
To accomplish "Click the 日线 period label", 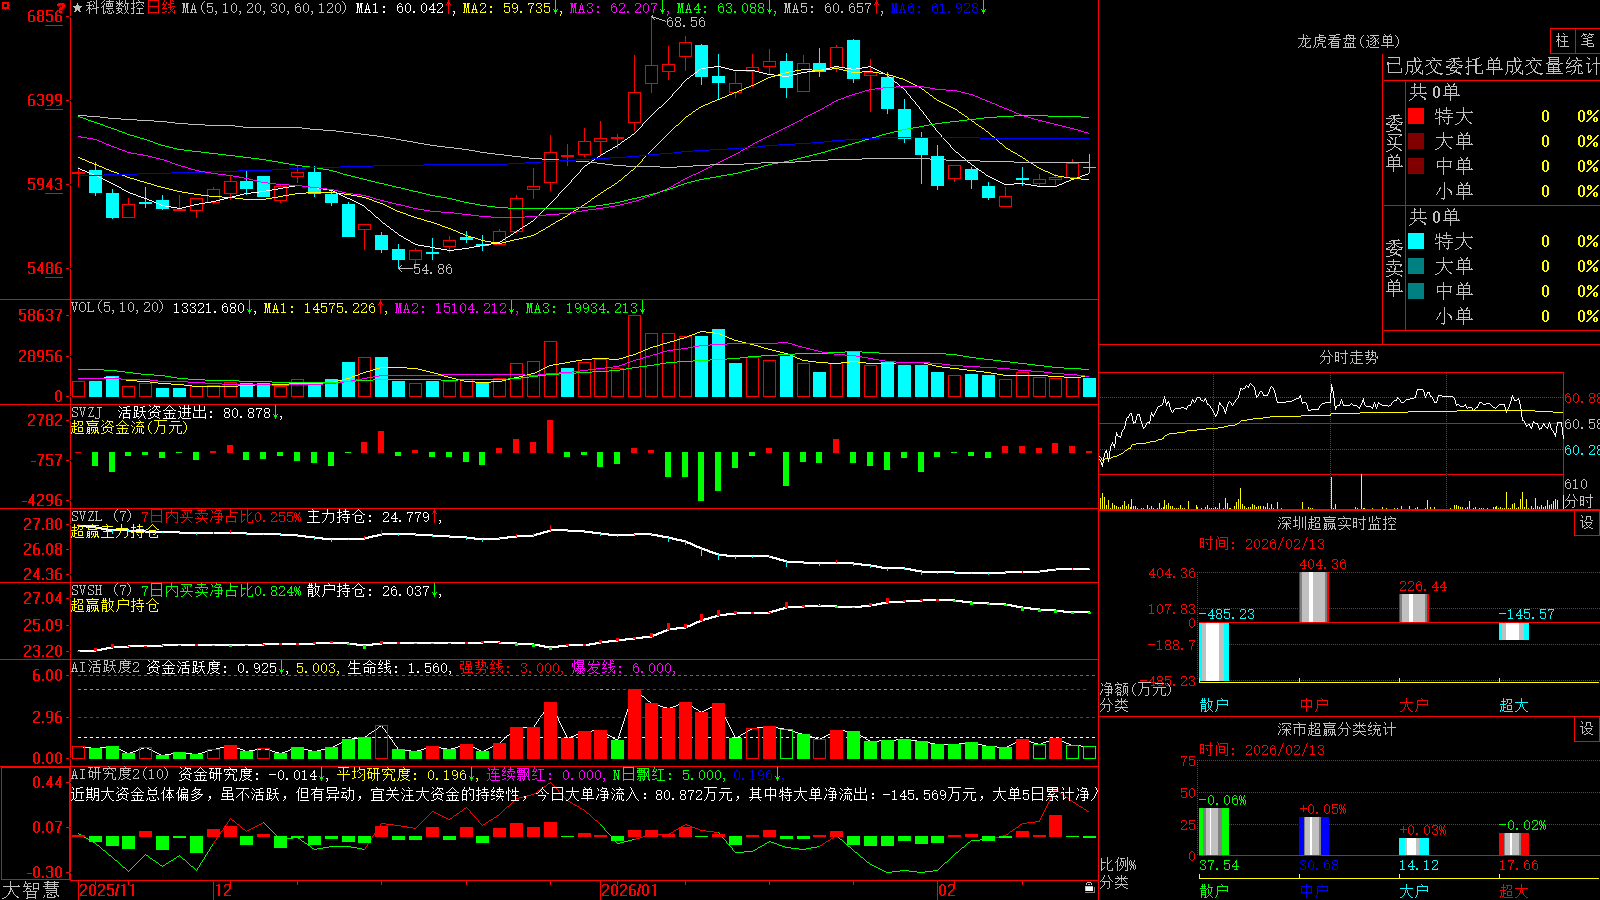I will (x=161, y=8).
